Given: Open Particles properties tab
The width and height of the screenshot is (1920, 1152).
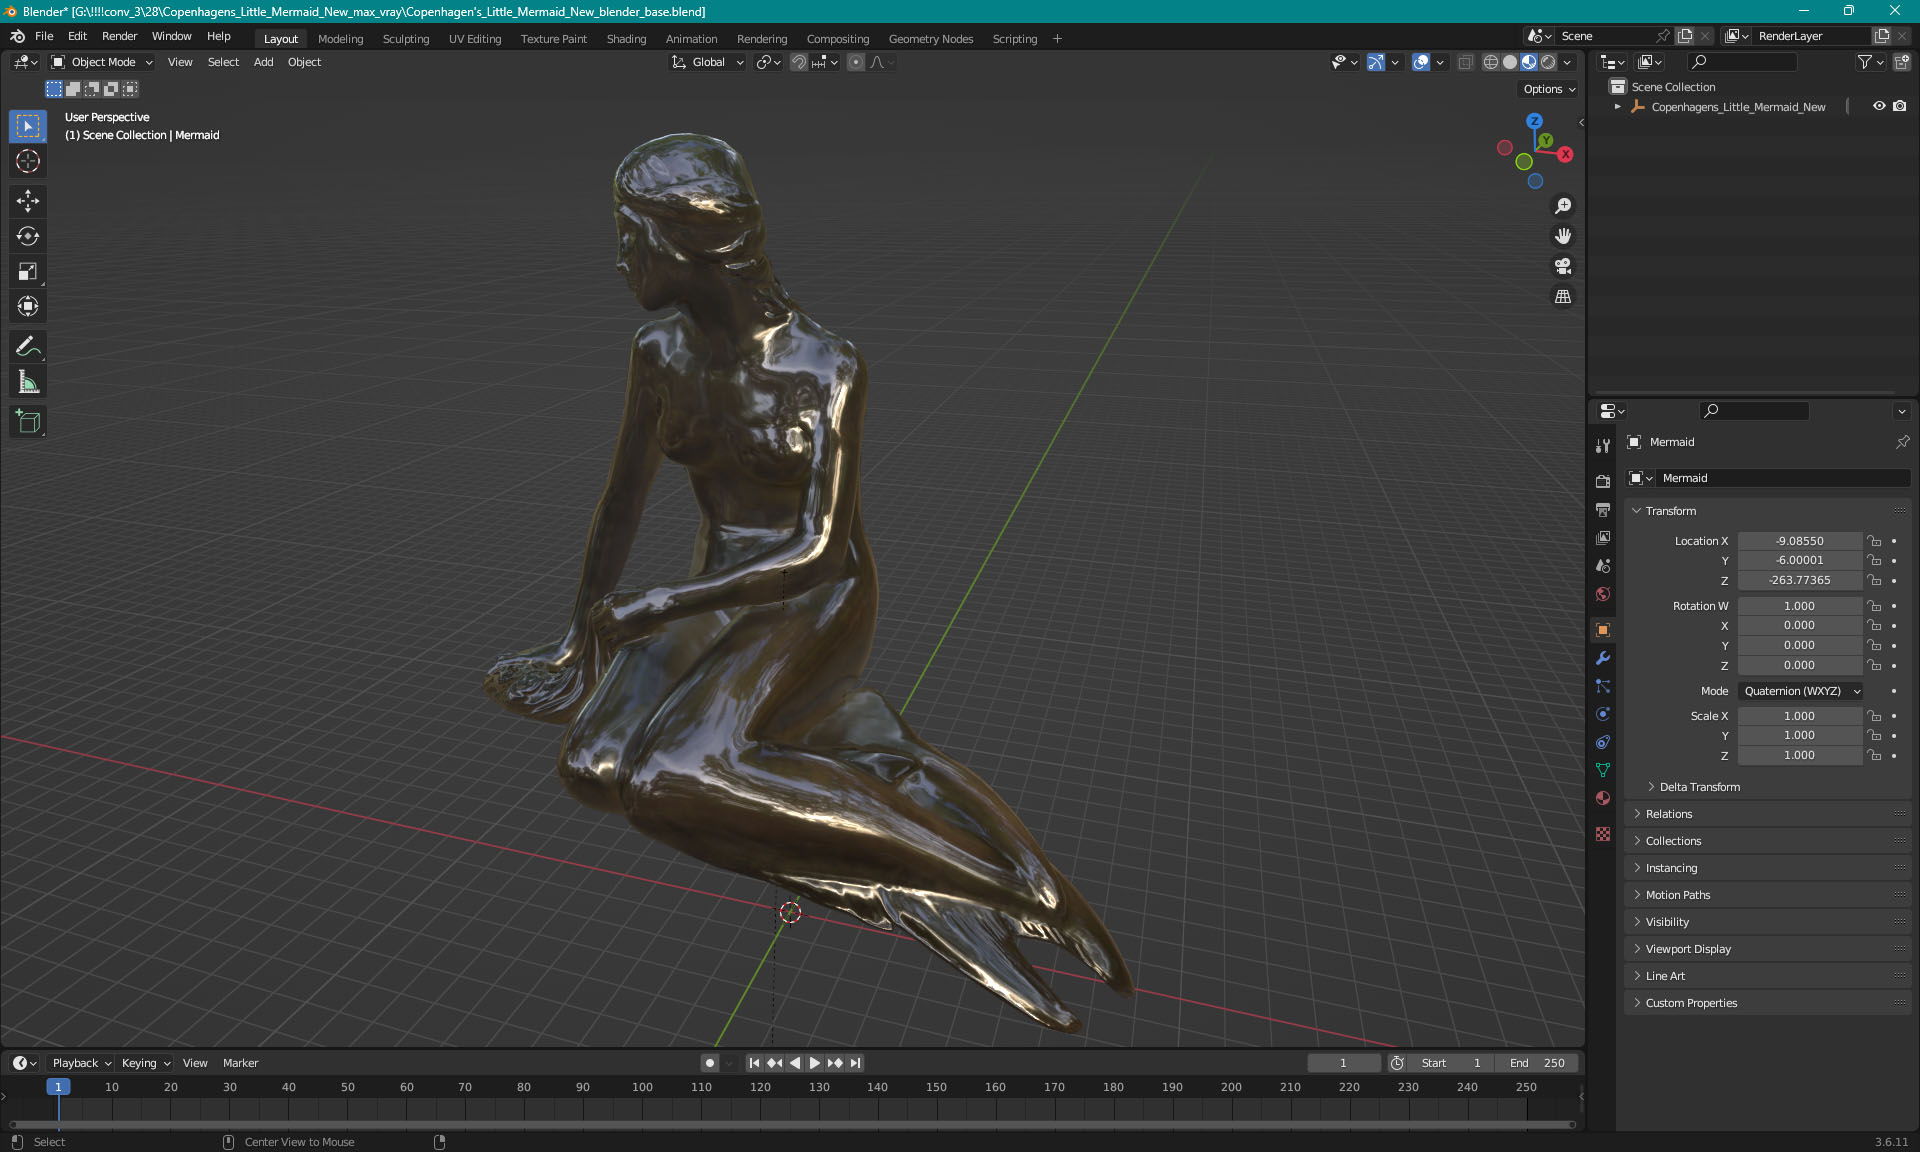Looking at the screenshot, I should point(1603,686).
